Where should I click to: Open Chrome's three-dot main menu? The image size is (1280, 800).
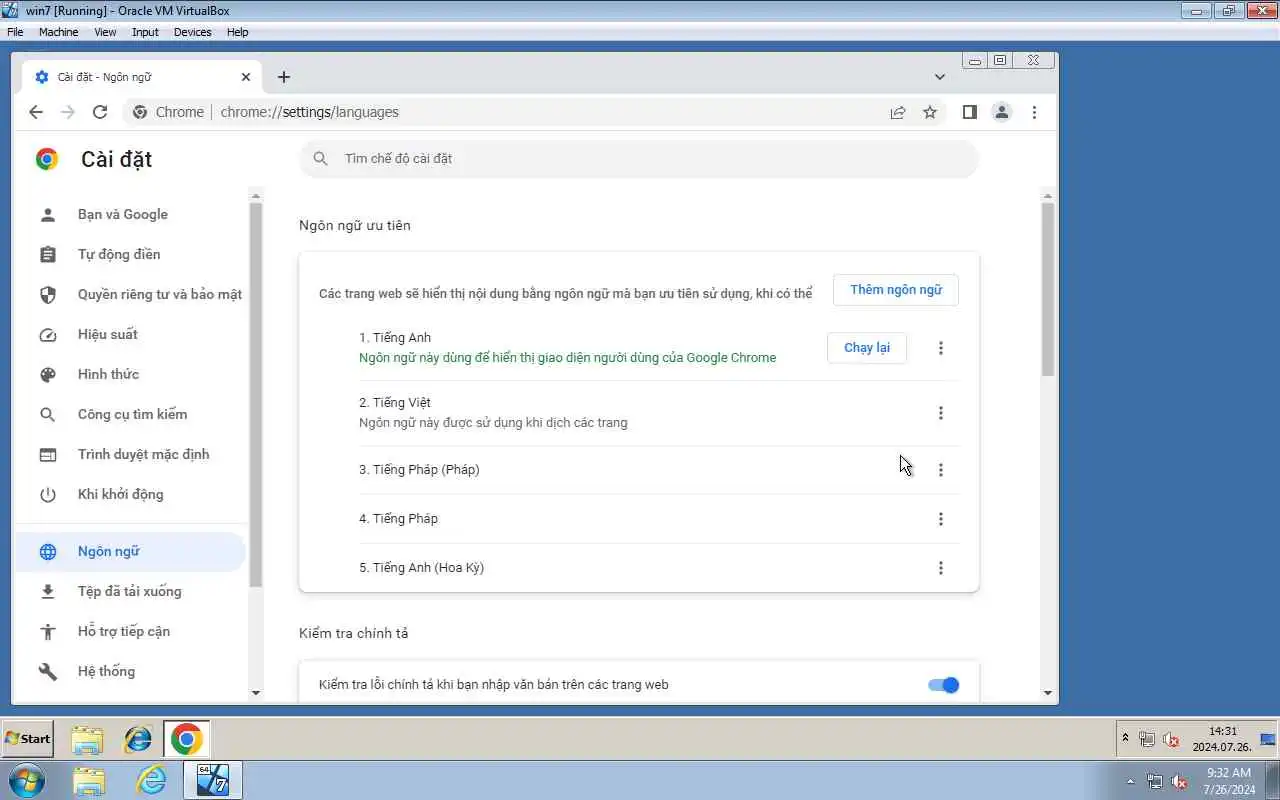(1034, 112)
